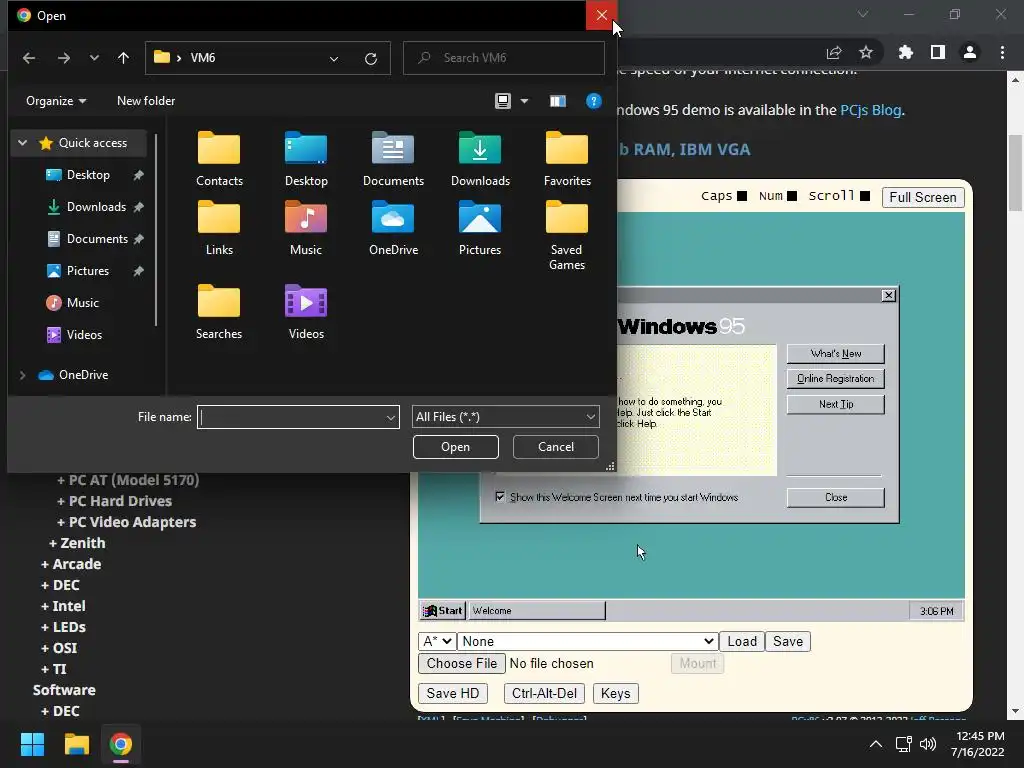
Task: Open the dialog Help icon
Action: [594, 101]
